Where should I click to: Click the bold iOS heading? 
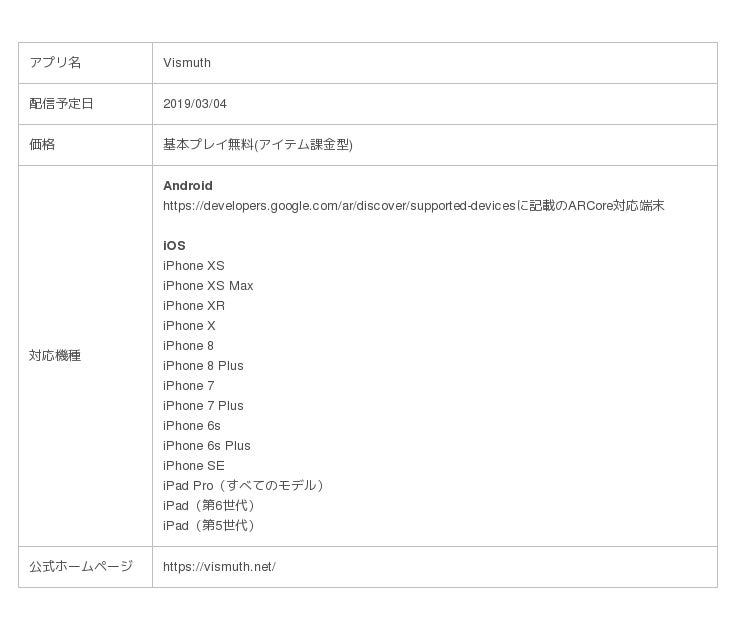pyautogui.click(x=174, y=246)
